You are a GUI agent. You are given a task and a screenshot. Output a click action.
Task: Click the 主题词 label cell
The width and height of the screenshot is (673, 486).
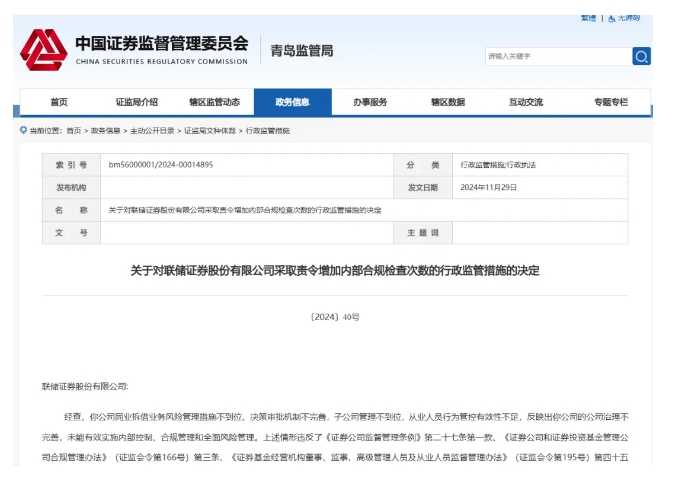coord(423,233)
